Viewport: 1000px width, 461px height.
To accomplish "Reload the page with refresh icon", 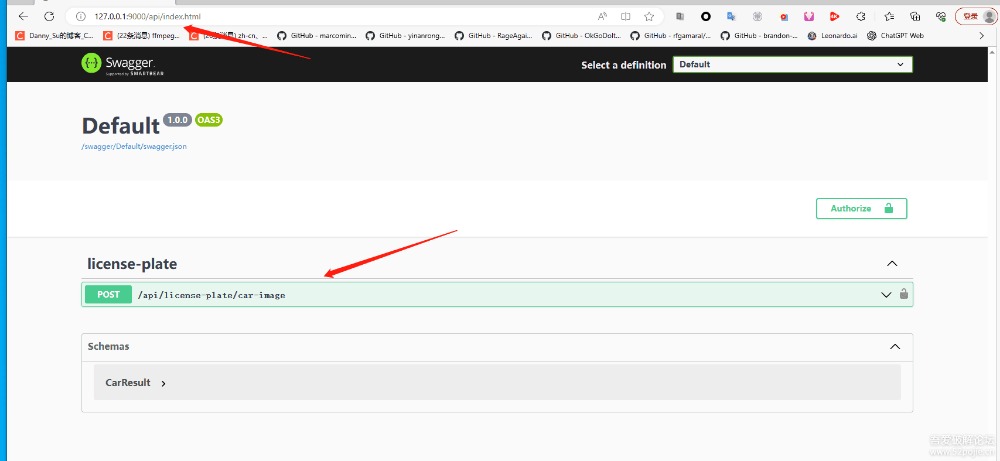I will [x=48, y=16].
